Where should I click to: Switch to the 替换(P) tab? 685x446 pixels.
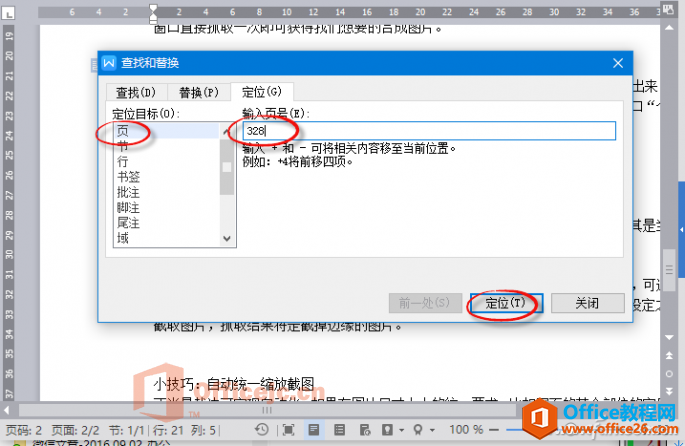199,93
